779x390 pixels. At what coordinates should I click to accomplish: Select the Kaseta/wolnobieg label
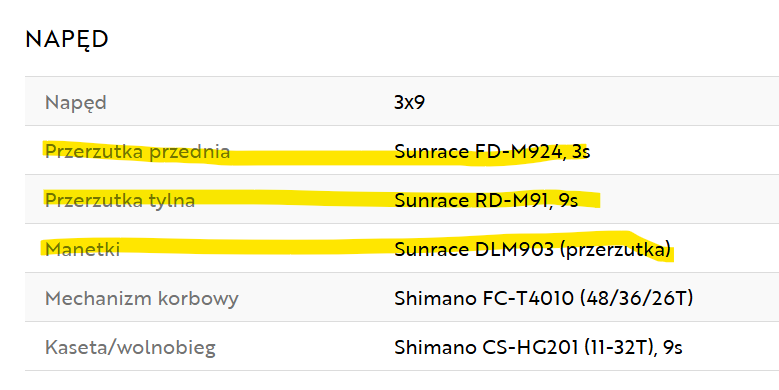pyautogui.click(x=130, y=347)
